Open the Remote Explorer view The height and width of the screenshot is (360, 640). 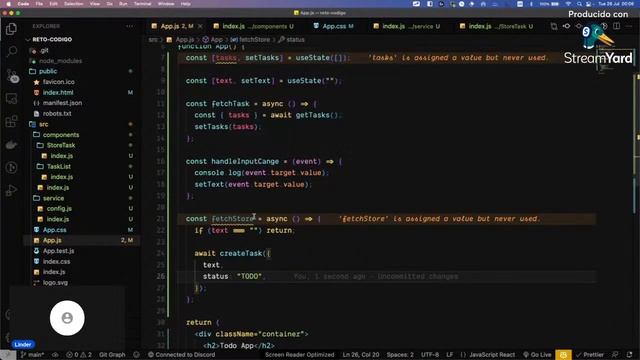click(11, 98)
